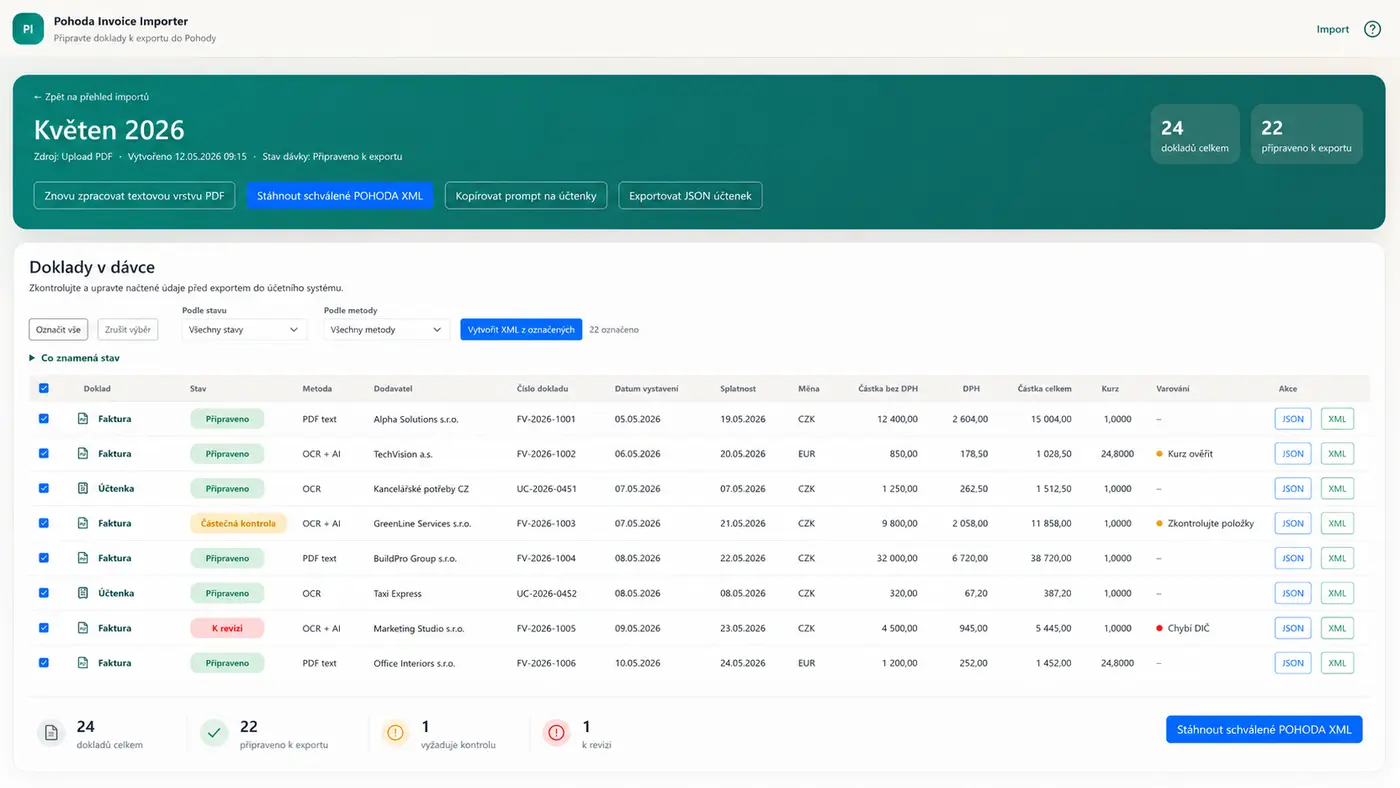Viewport: 1400px width, 788px height.
Task: Toggle the select-all checkbox in table header
Action: [43, 389]
